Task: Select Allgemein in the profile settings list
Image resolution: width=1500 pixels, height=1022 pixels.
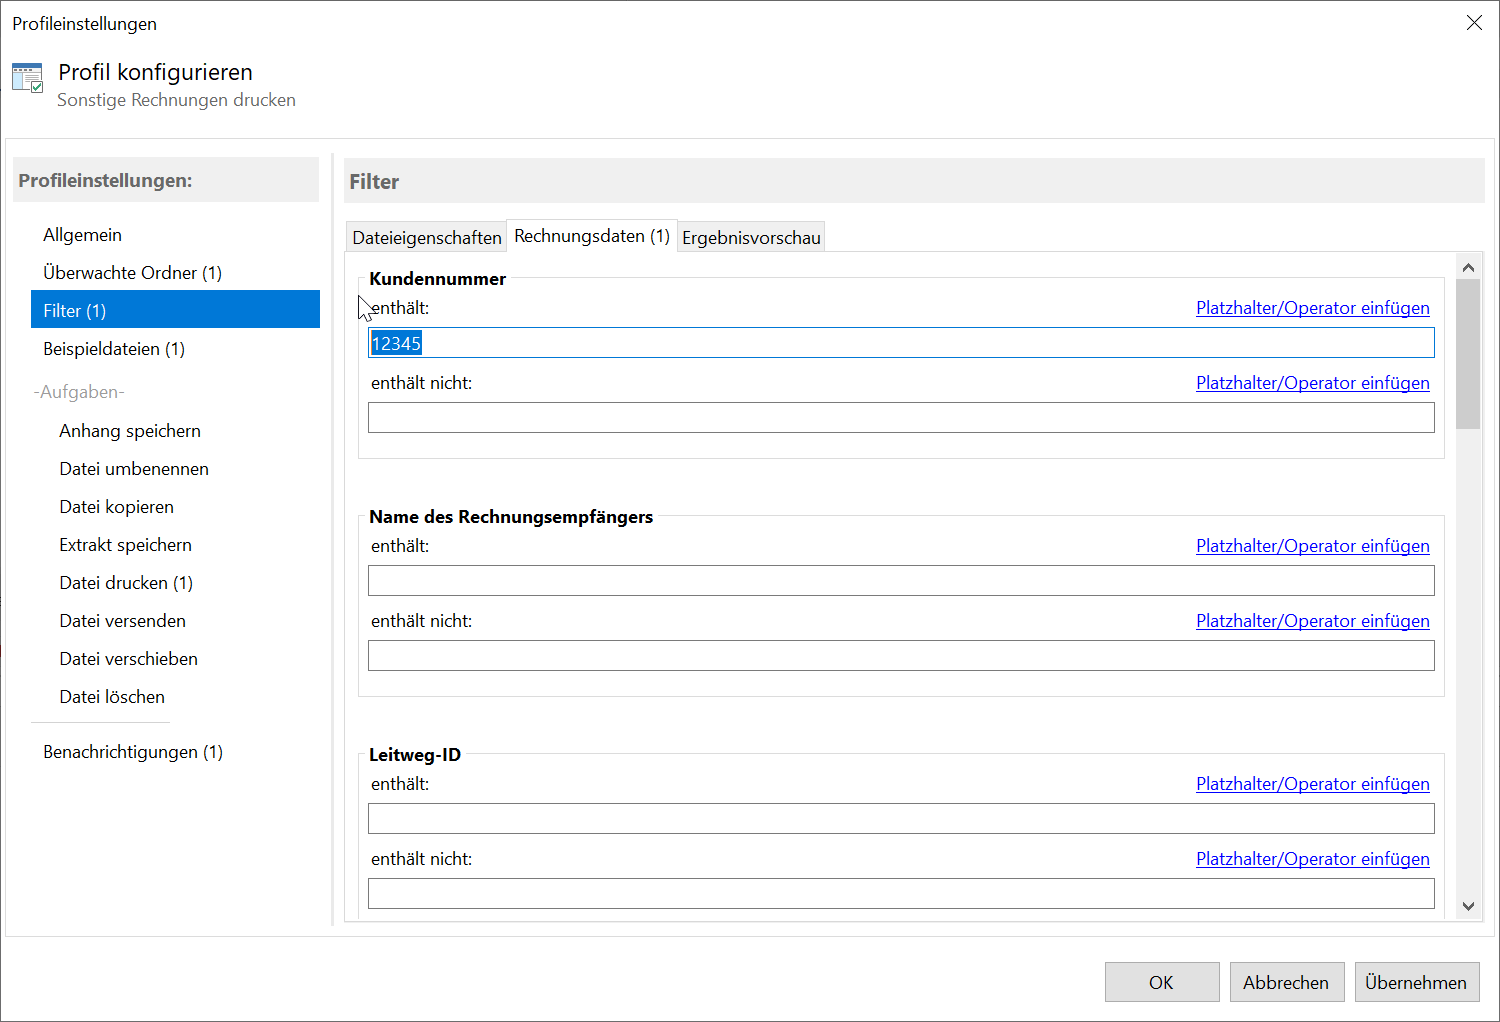Action: tap(82, 235)
